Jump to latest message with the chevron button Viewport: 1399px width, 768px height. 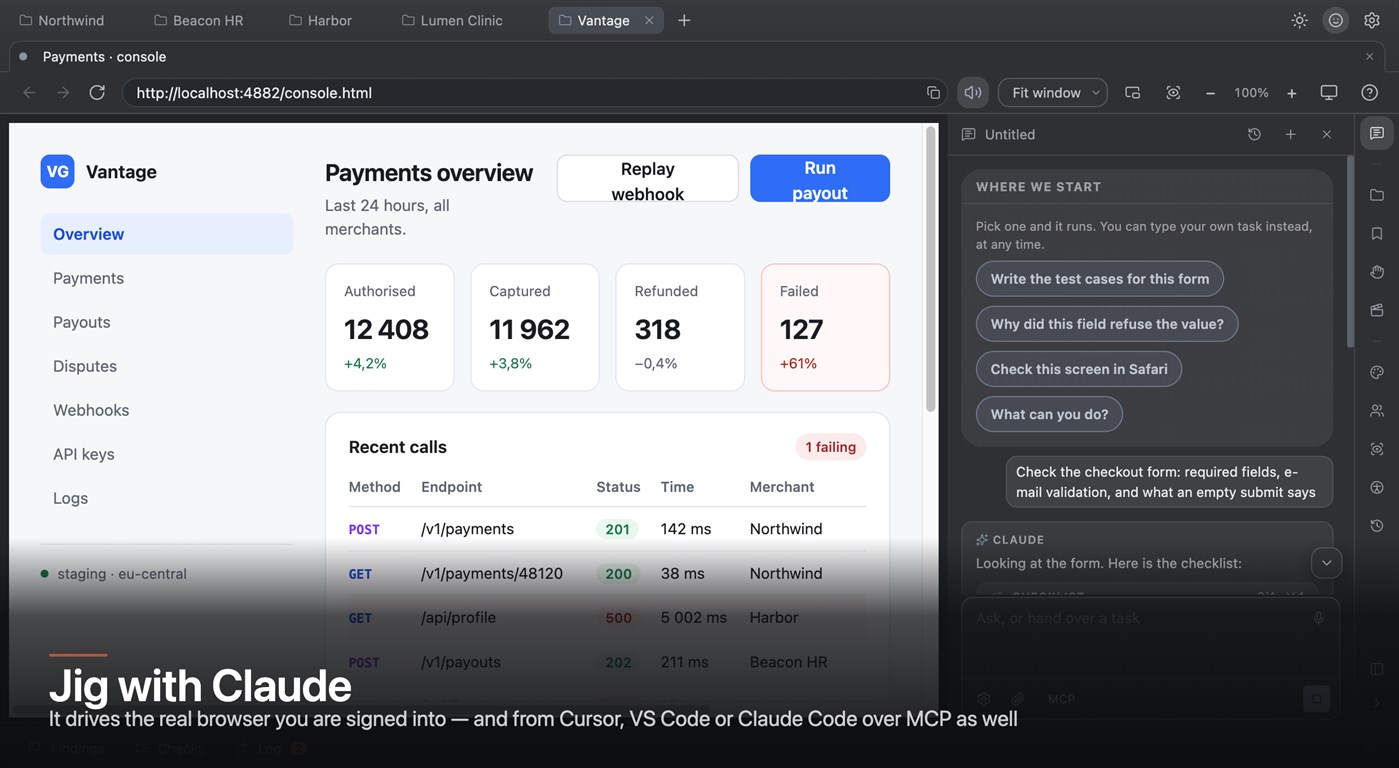pyautogui.click(x=1326, y=562)
